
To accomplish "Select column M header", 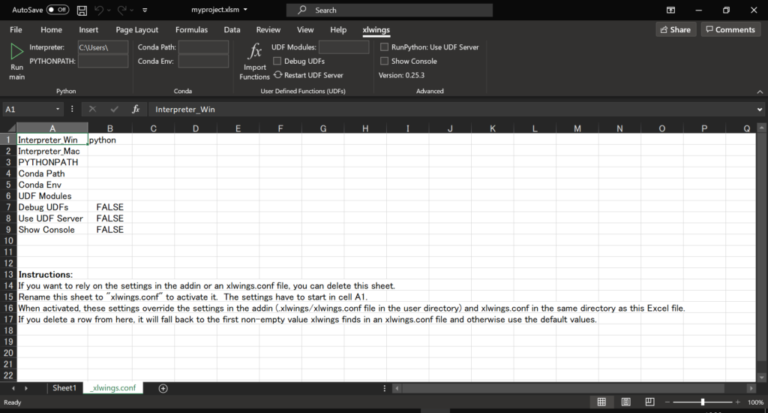I will click(x=577, y=128).
